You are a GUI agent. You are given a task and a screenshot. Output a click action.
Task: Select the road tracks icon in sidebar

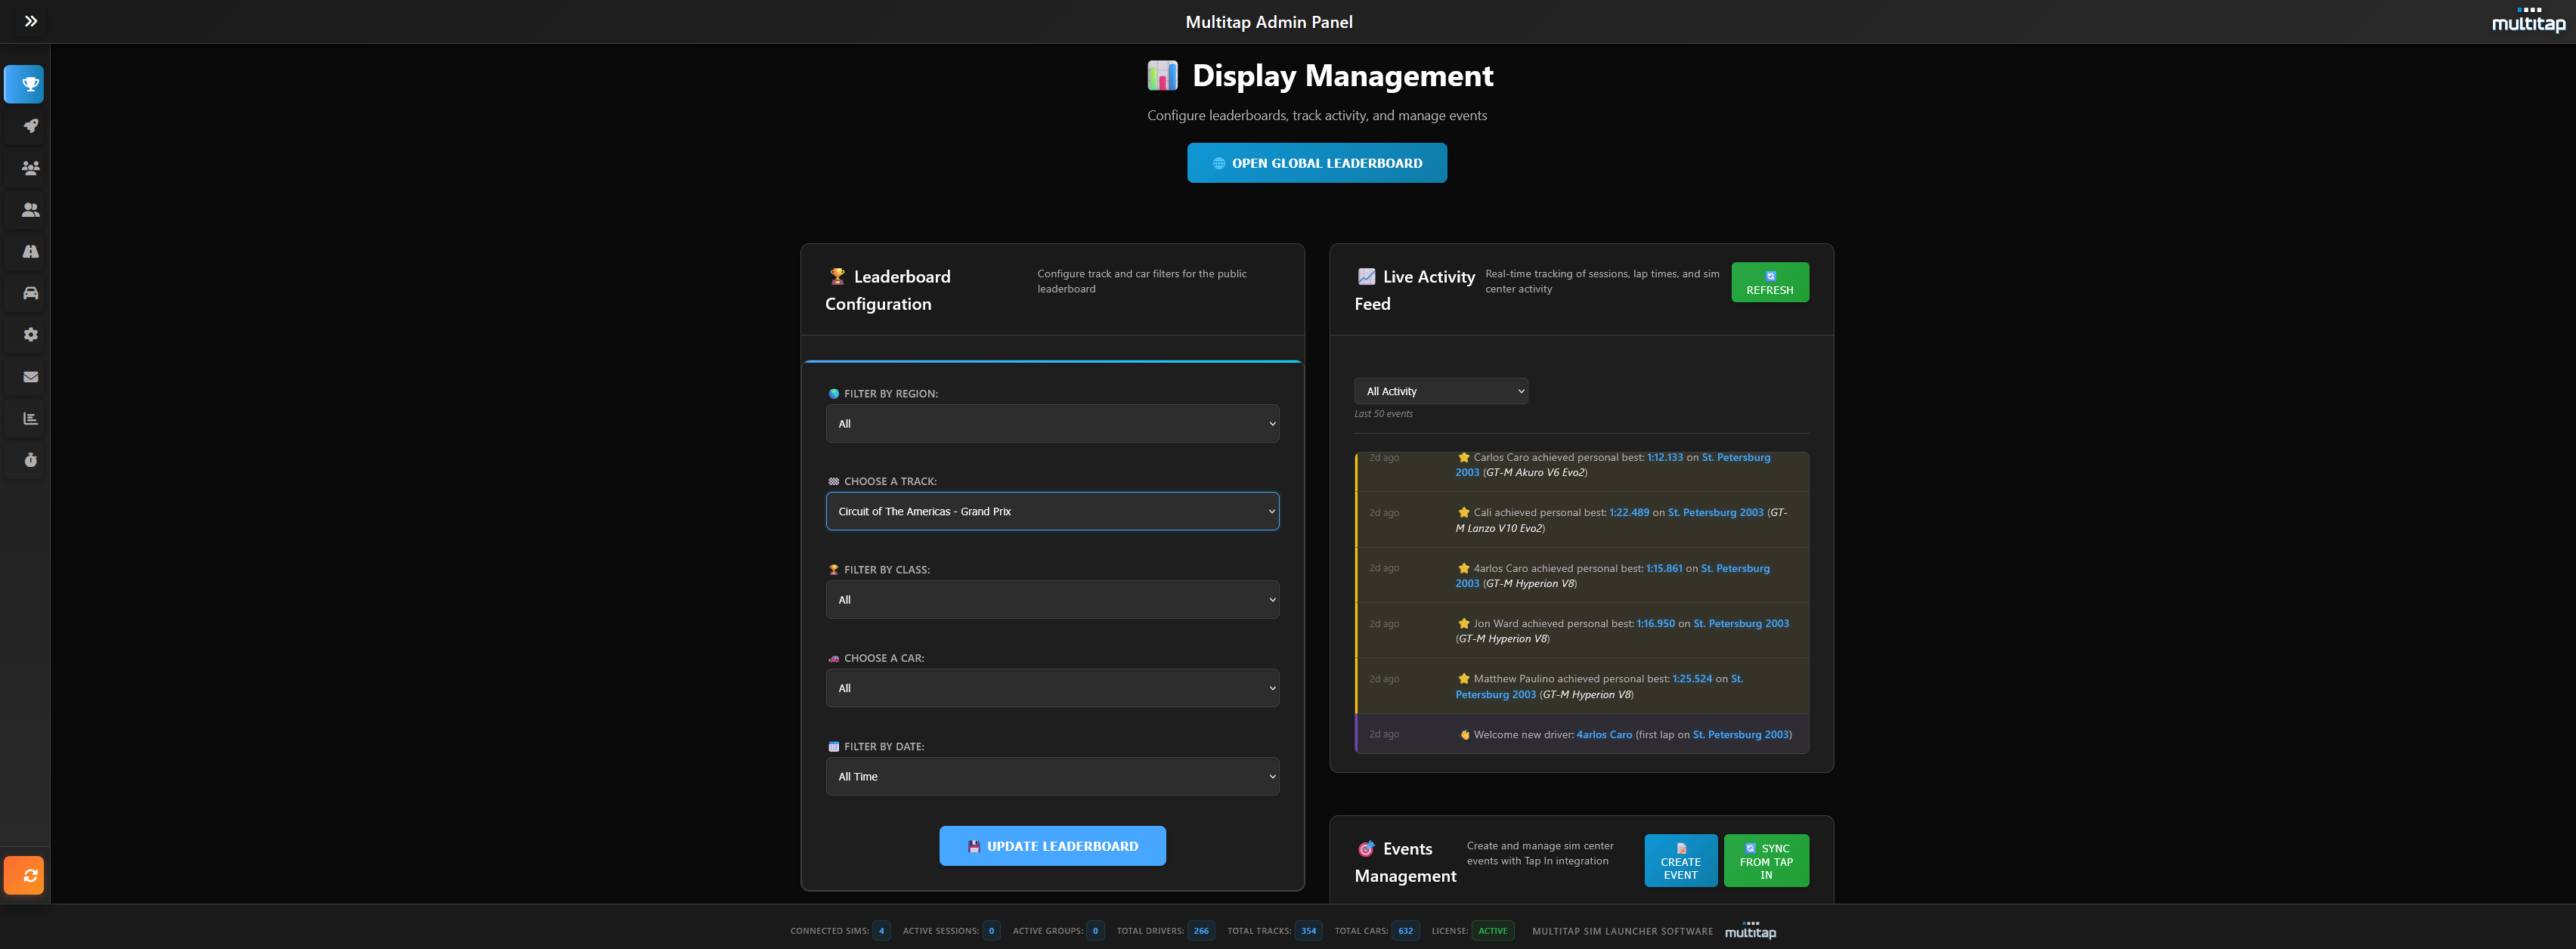(x=25, y=251)
